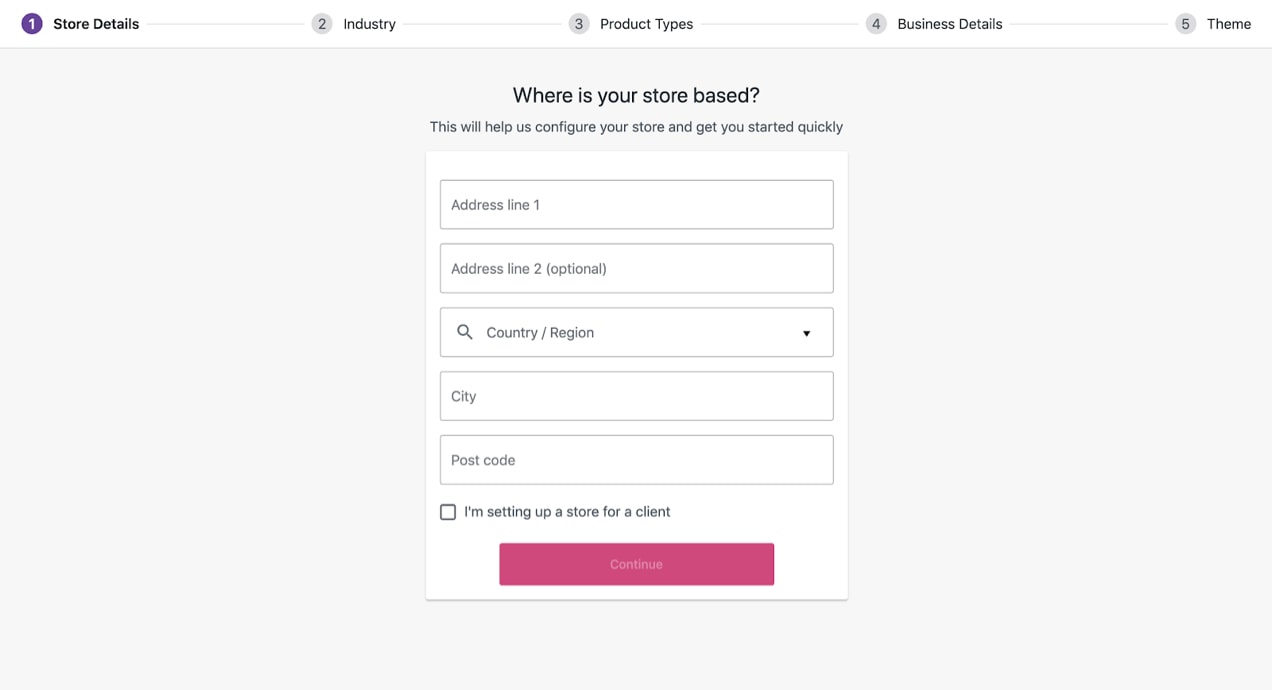This screenshot has height=690, width=1272.
Task: Expand the country selector caret
Action: tap(806, 332)
